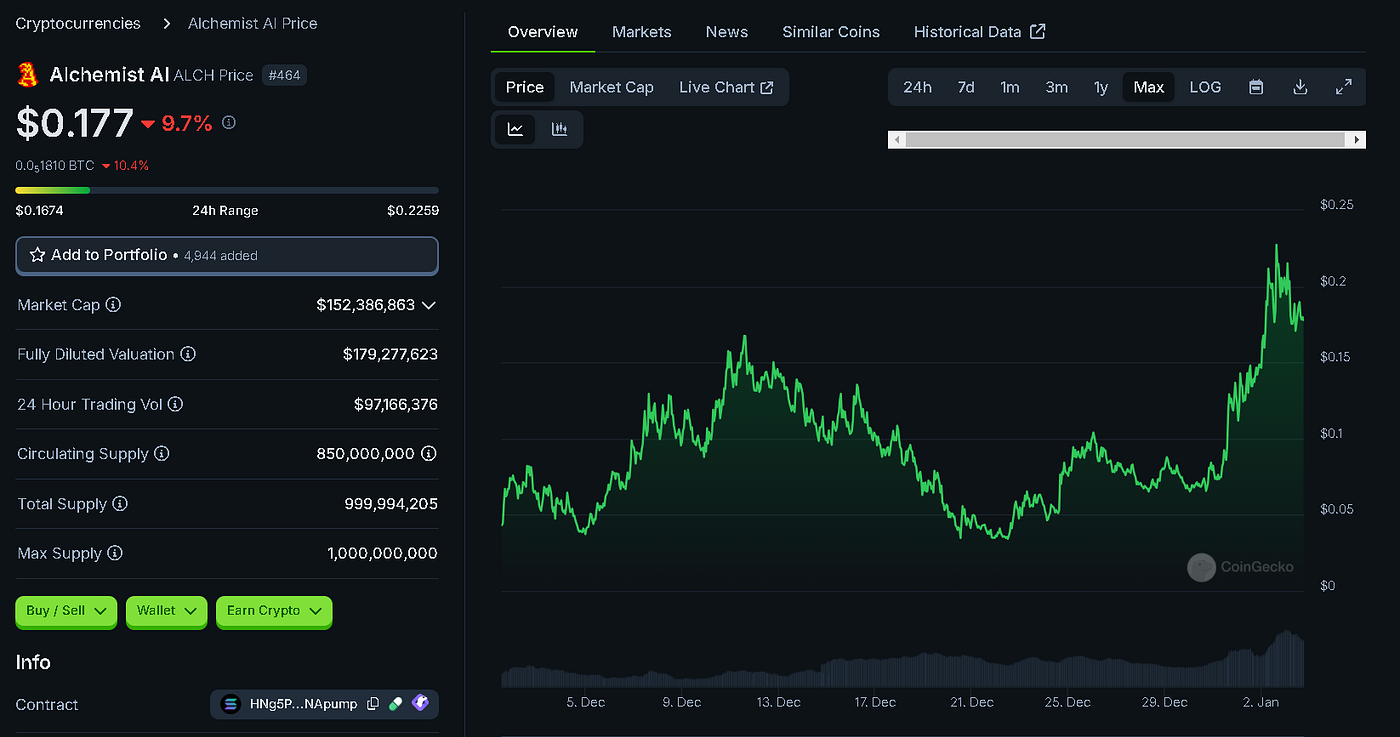The image size is (1400, 737).
Task: Set chart range to Max
Action: point(1149,87)
